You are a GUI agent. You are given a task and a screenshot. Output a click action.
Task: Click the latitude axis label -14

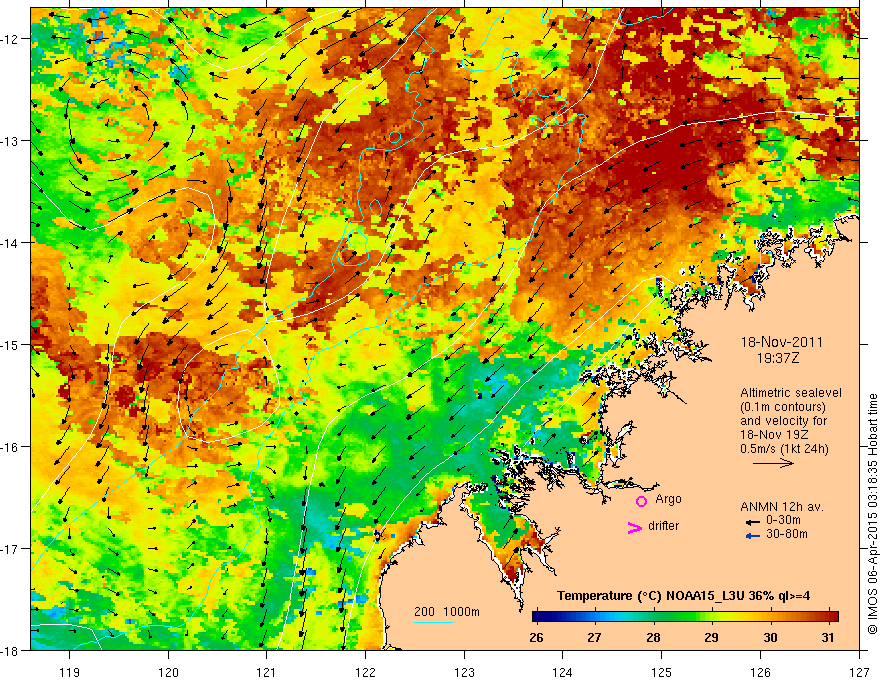click(x=11, y=243)
